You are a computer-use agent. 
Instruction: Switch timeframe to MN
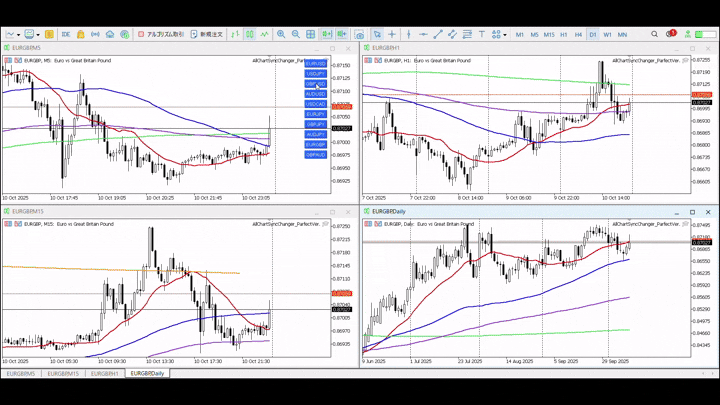click(622, 34)
